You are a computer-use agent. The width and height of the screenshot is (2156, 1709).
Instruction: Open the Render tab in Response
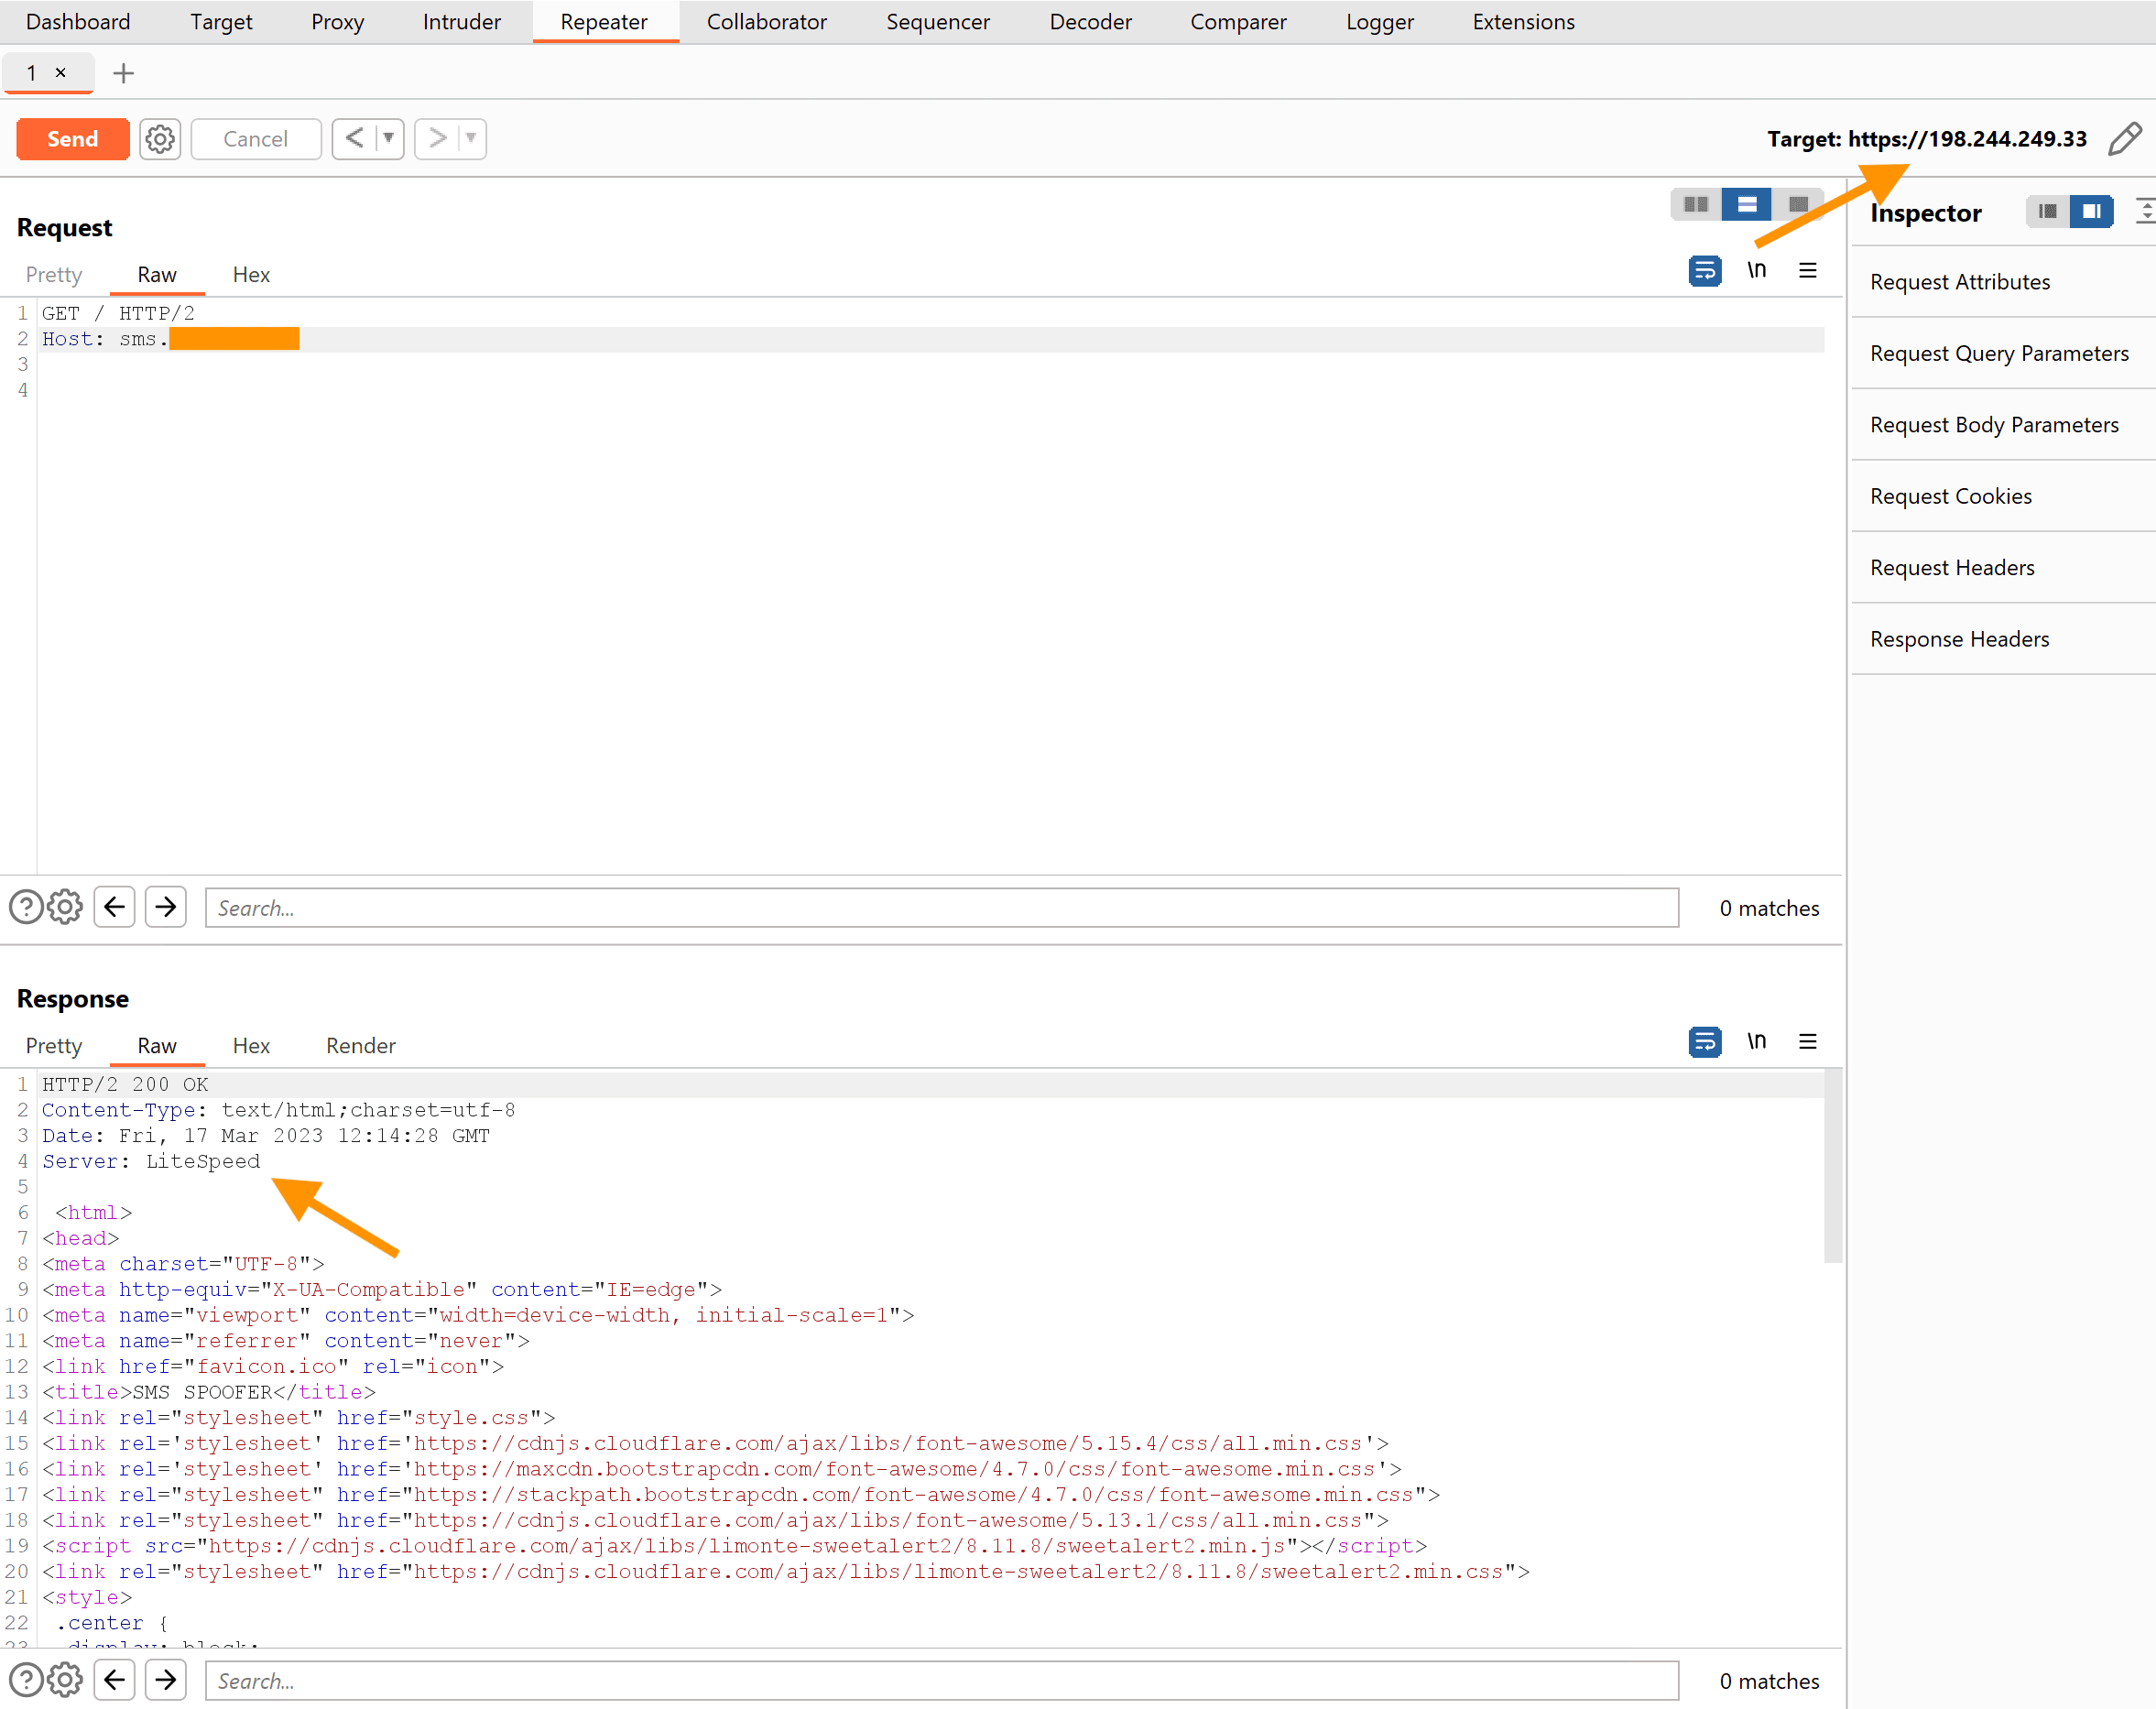point(360,1045)
